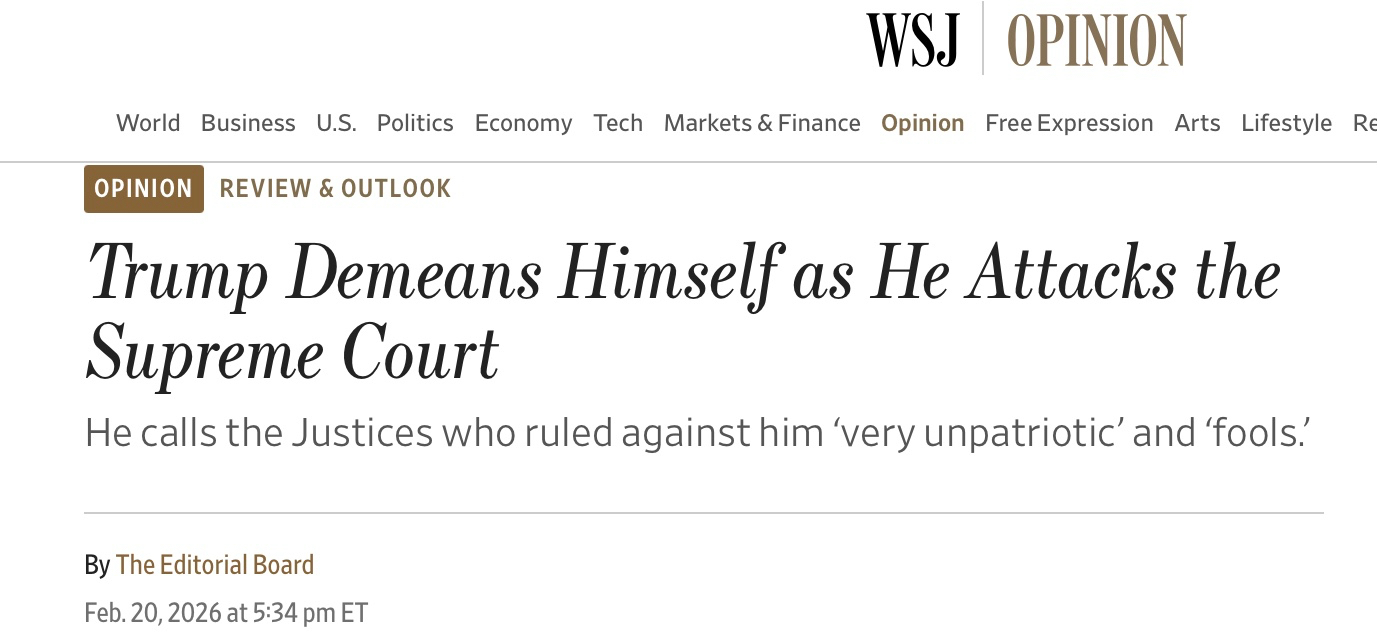This screenshot has width=1377, height=636.
Task: Navigate to the Politics section
Action: [x=415, y=123]
